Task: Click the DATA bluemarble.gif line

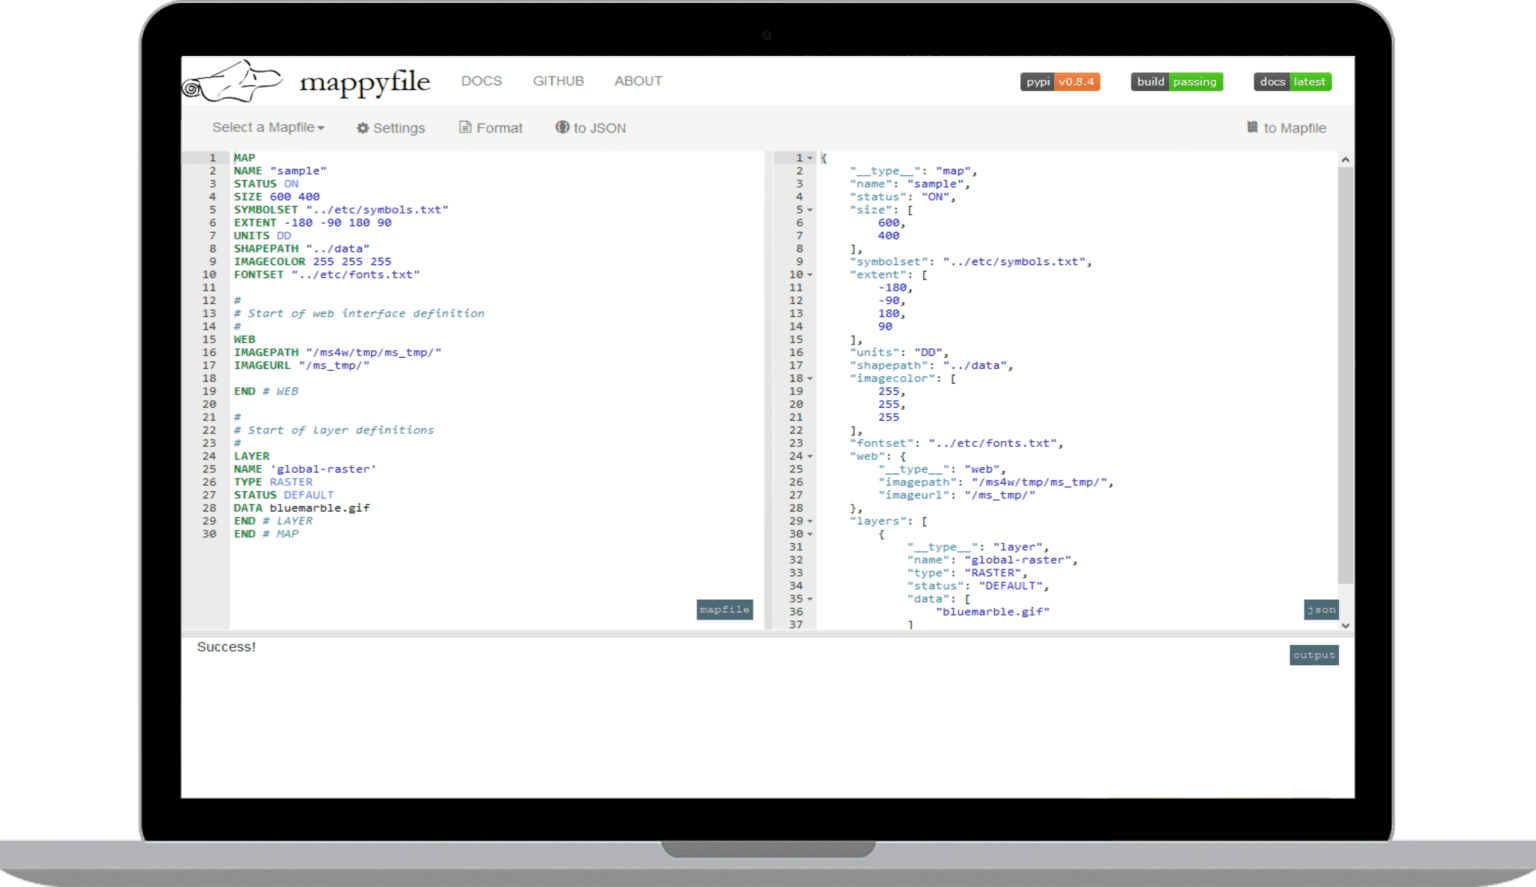Action: click(x=302, y=509)
